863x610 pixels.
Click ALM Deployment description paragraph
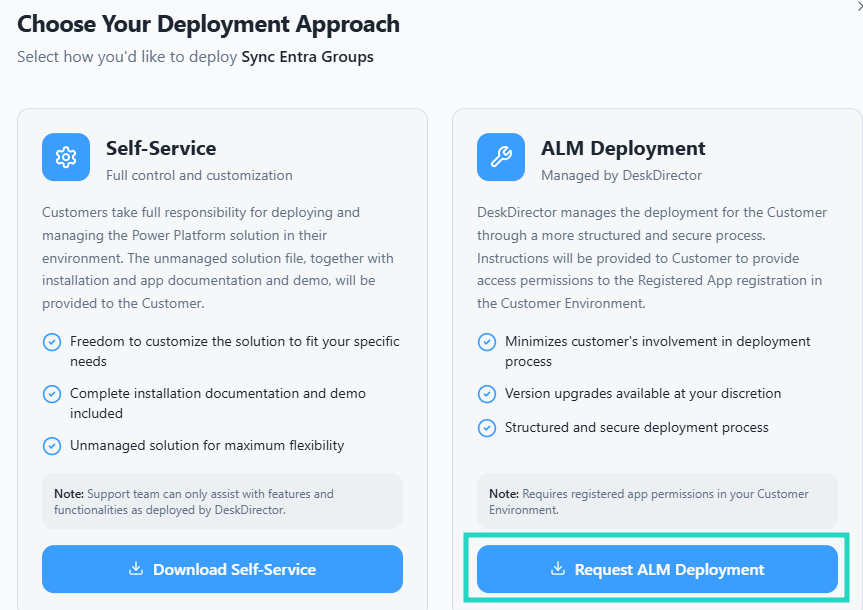click(x=652, y=258)
